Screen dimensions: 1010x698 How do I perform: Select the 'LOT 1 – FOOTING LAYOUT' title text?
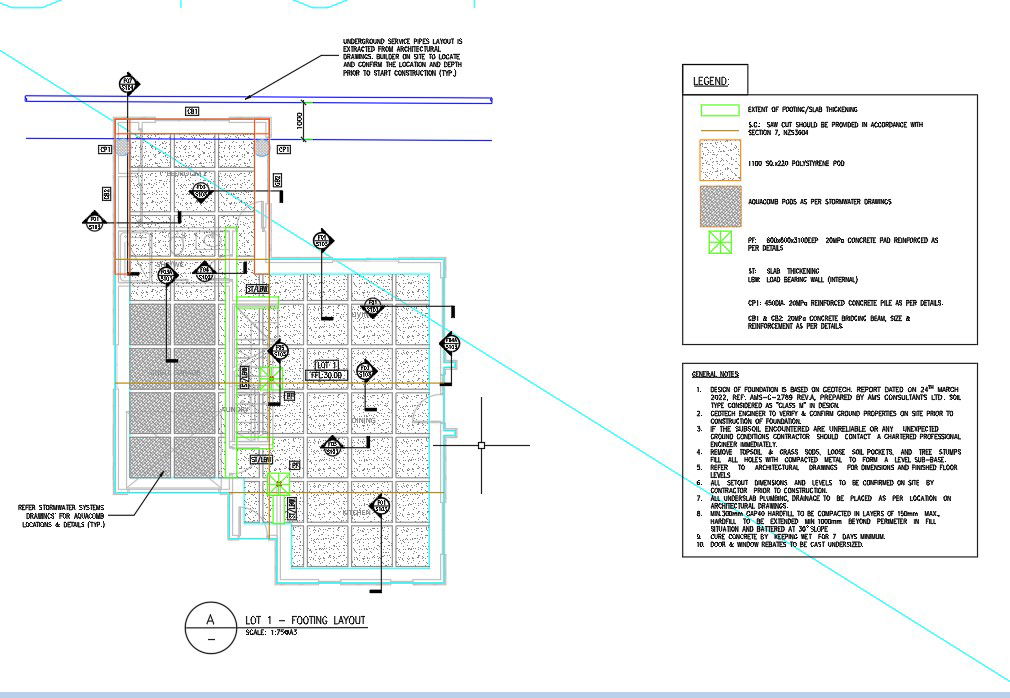click(x=305, y=621)
